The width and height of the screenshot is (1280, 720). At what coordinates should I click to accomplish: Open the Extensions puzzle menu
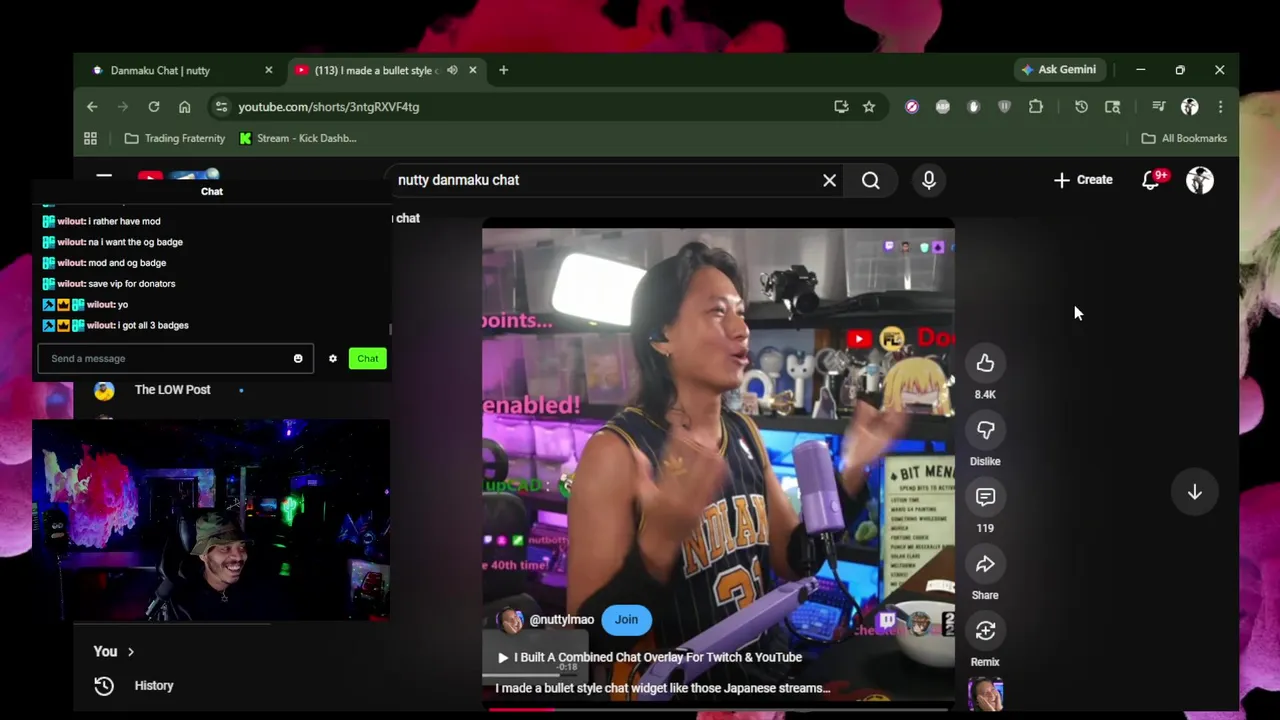1036,106
